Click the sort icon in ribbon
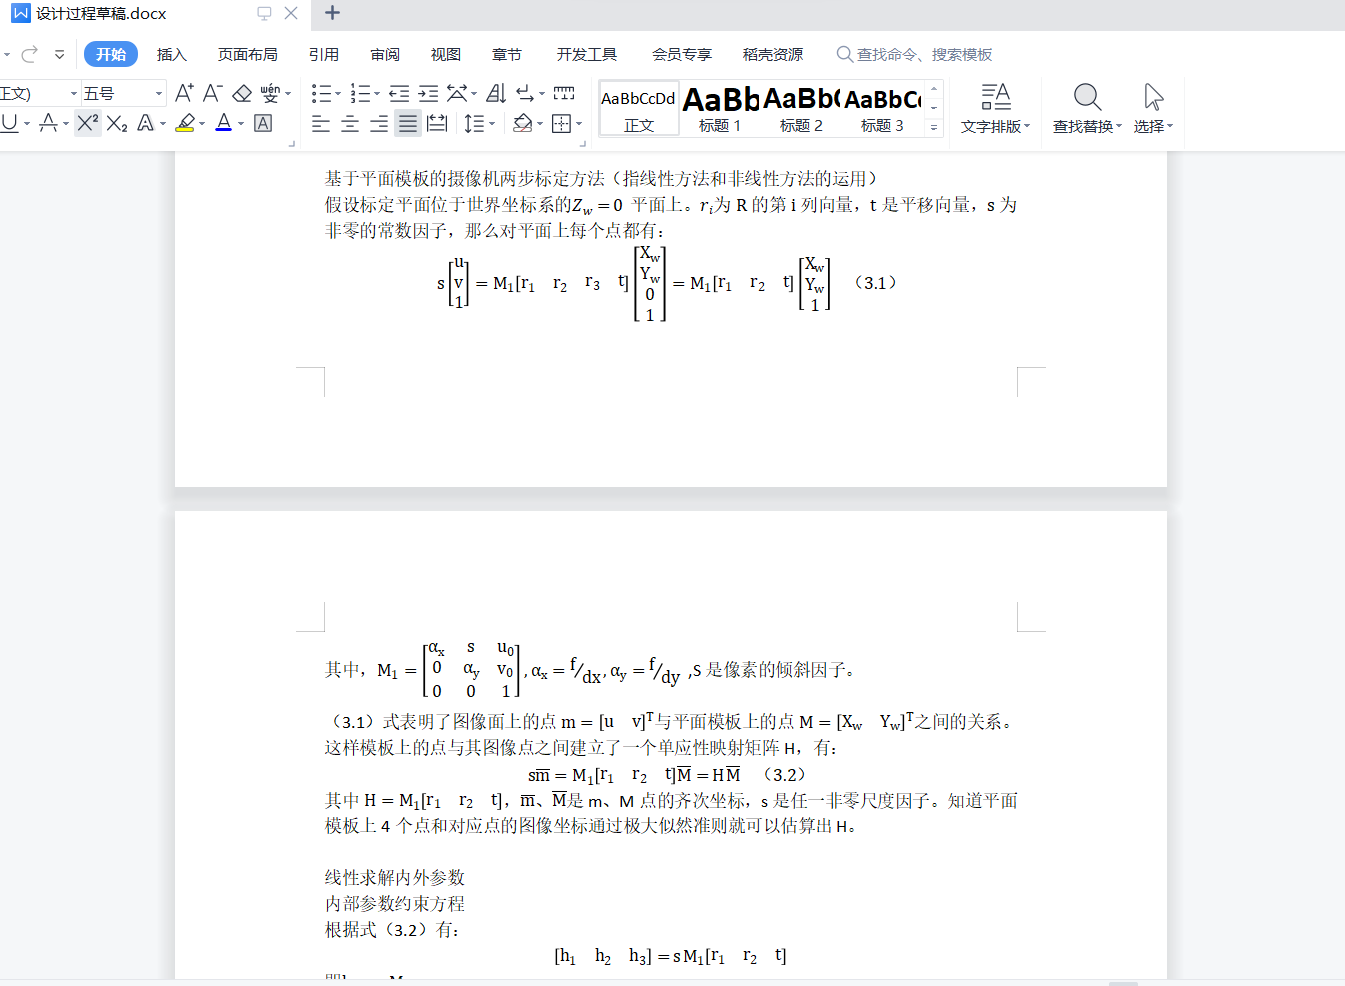 pos(496,93)
